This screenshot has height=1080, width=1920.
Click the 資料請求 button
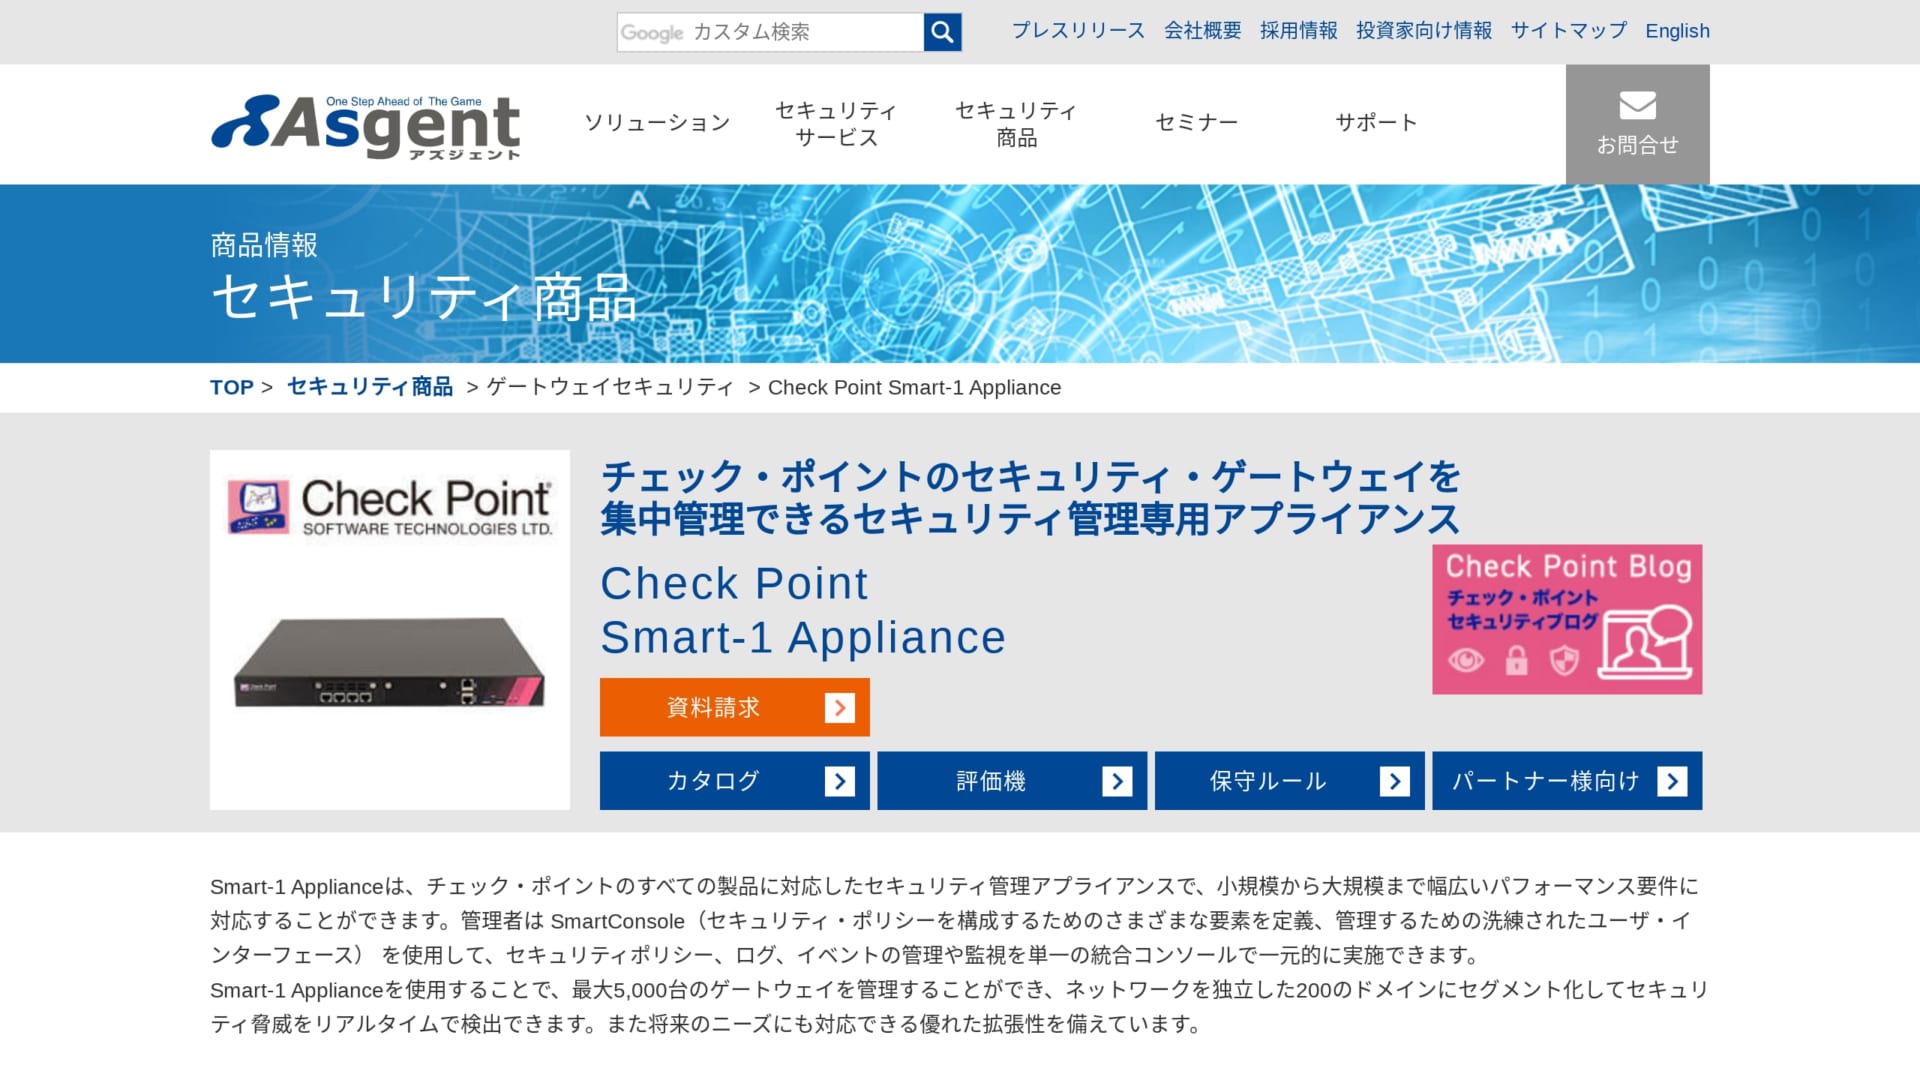point(712,707)
